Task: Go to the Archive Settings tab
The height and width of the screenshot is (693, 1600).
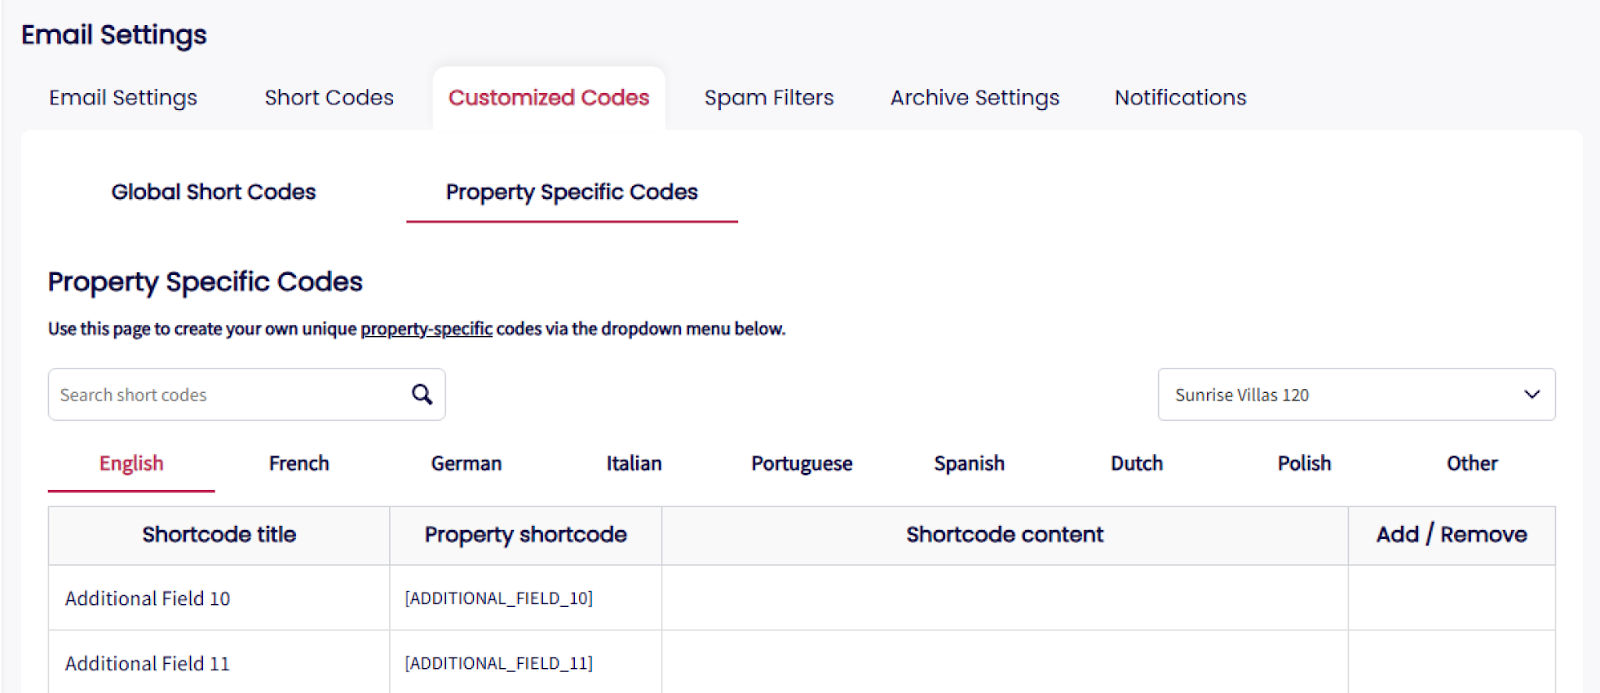Action: coord(974,98)
